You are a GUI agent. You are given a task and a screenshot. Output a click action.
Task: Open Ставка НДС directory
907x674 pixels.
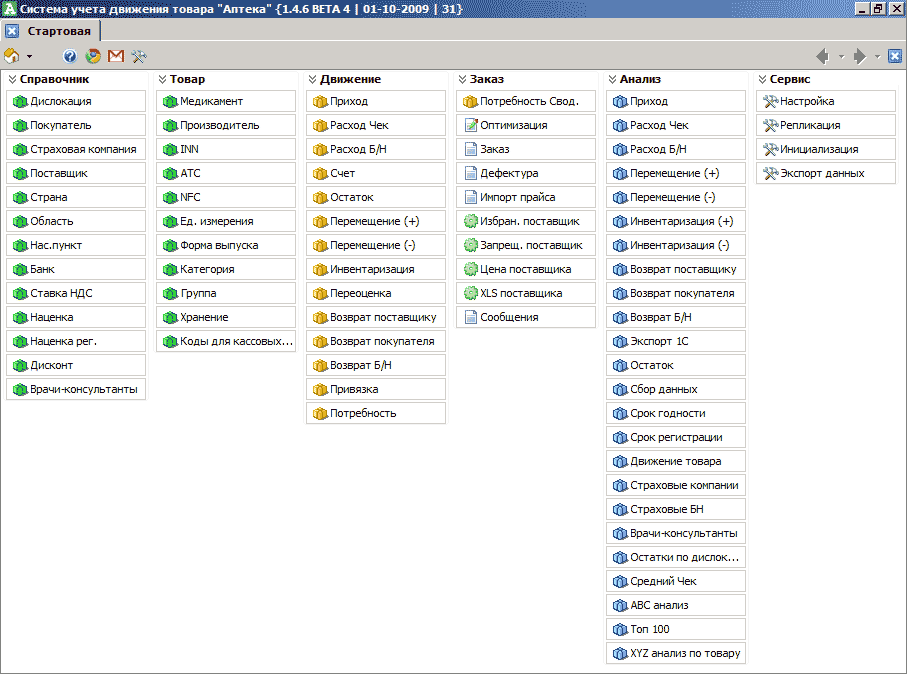click(76, 293)
